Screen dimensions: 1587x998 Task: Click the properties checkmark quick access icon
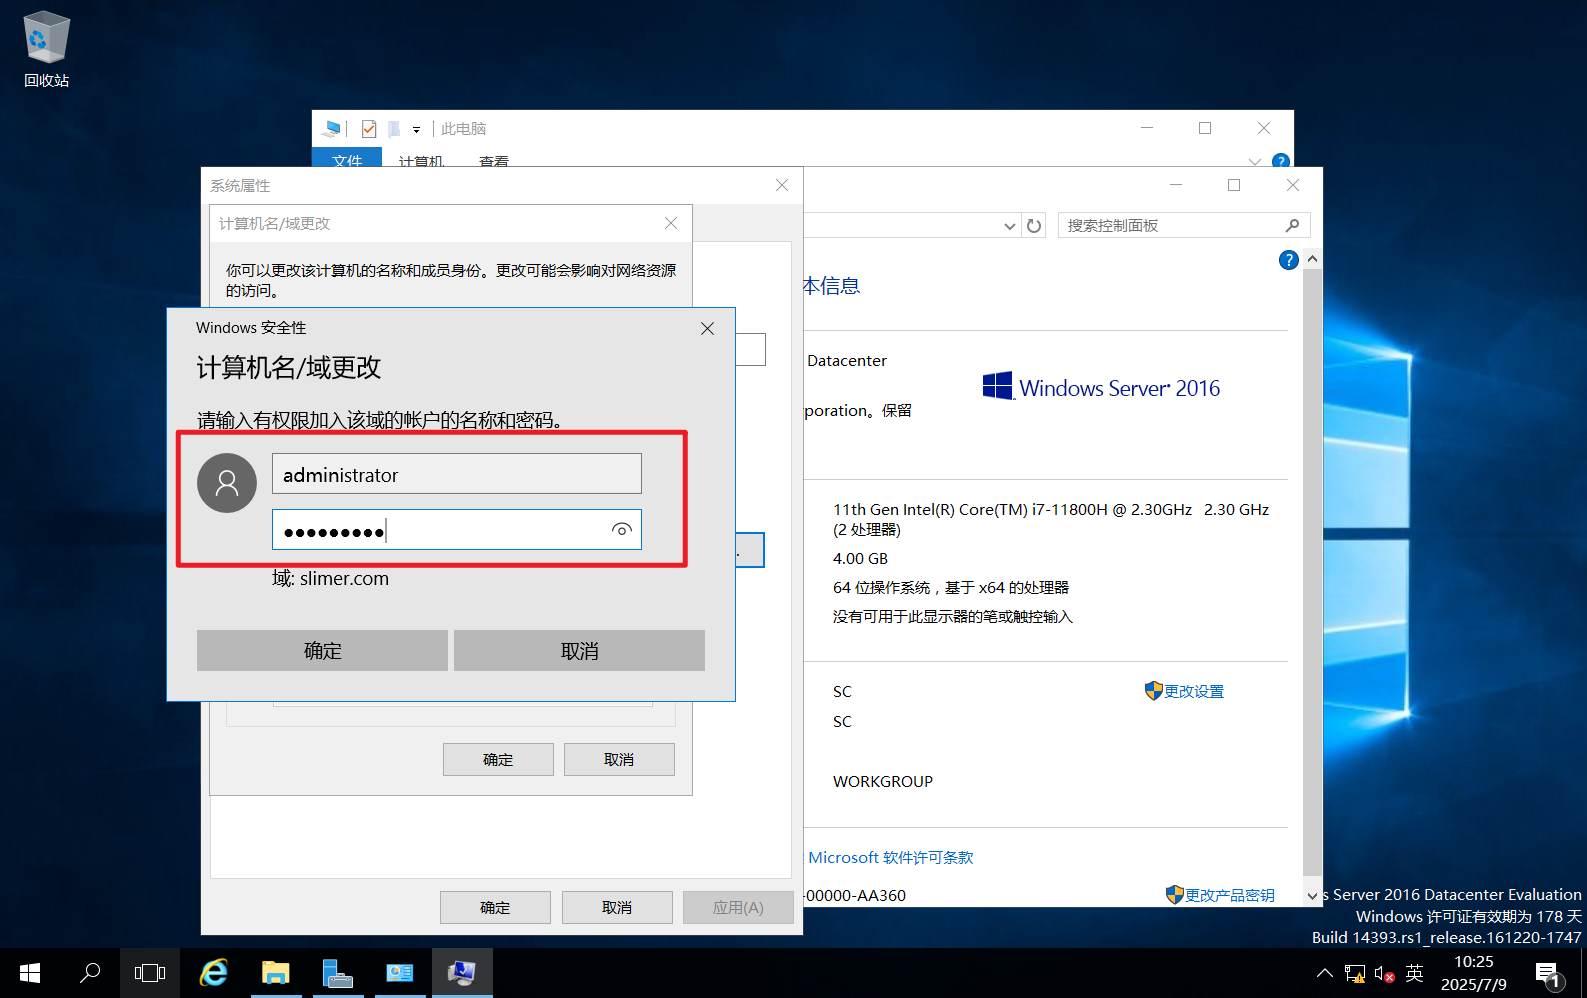point(369,128)
